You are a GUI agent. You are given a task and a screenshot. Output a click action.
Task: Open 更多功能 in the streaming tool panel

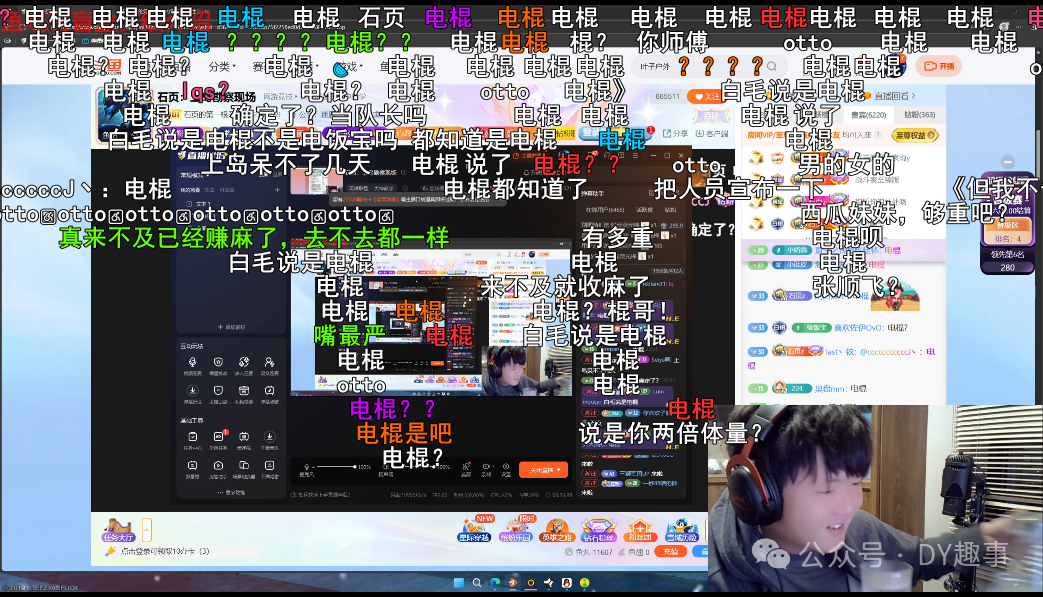click(x=231, y=493)
